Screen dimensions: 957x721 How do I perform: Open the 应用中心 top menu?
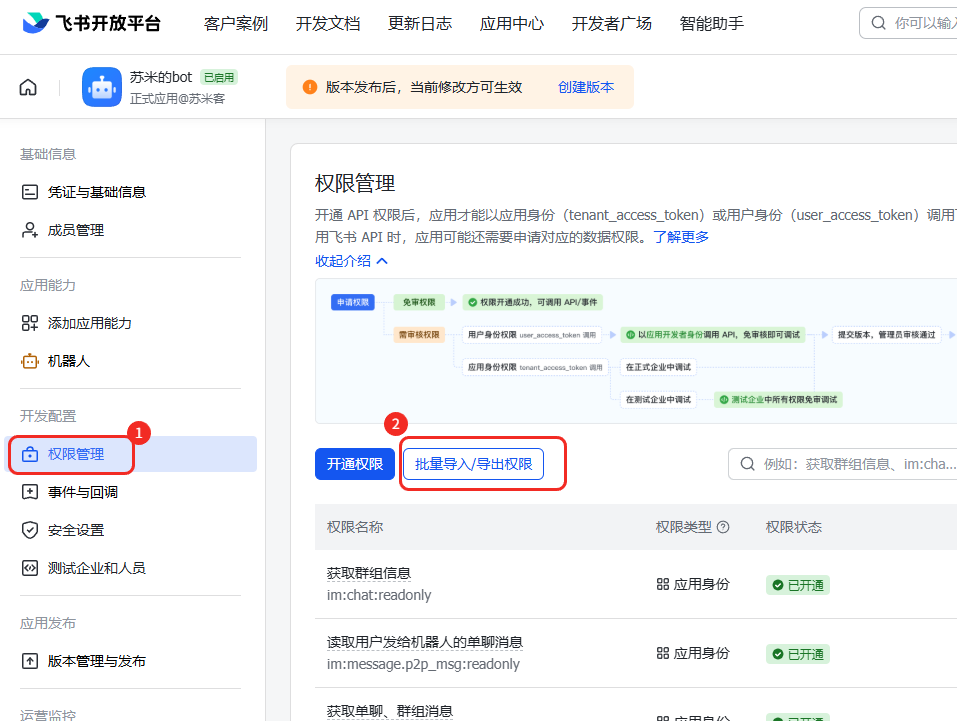511,23
